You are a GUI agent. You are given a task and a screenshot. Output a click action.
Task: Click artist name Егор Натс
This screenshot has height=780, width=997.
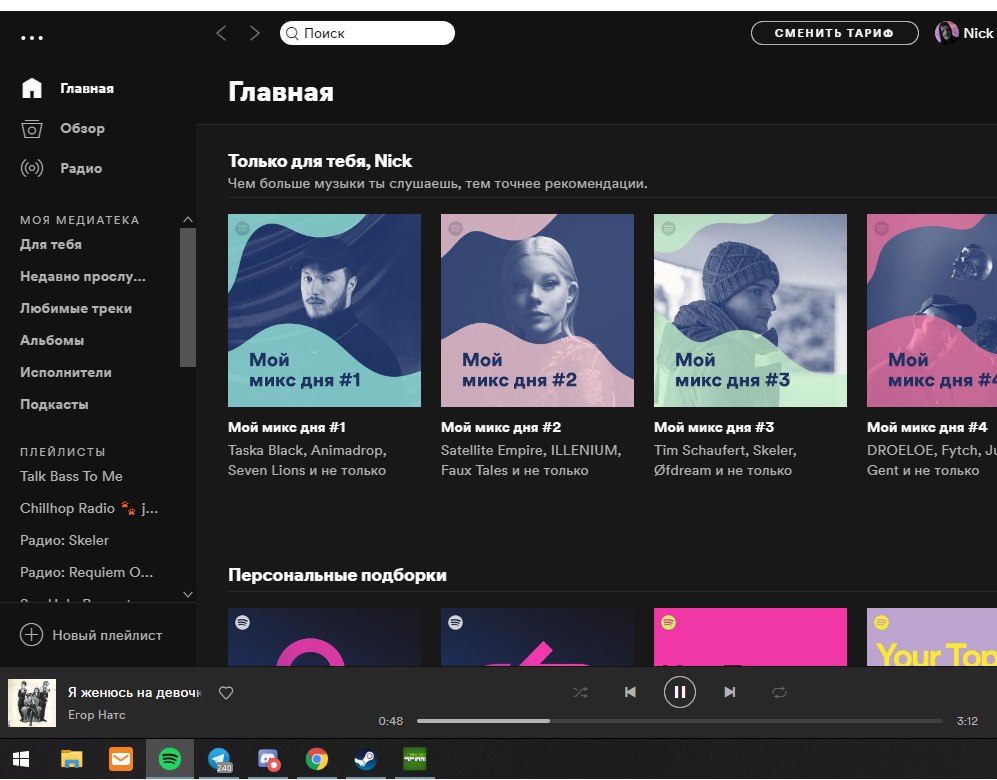pos(97,715)
